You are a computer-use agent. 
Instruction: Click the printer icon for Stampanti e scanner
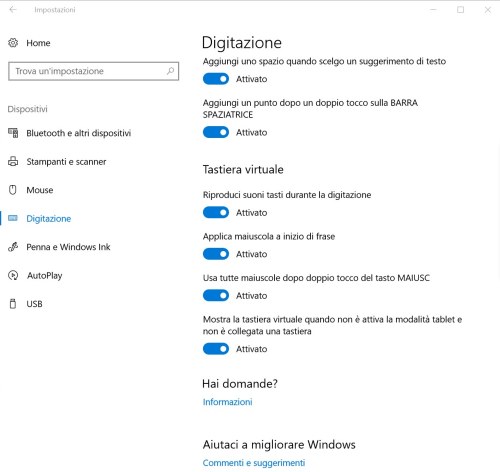[13, 161]
